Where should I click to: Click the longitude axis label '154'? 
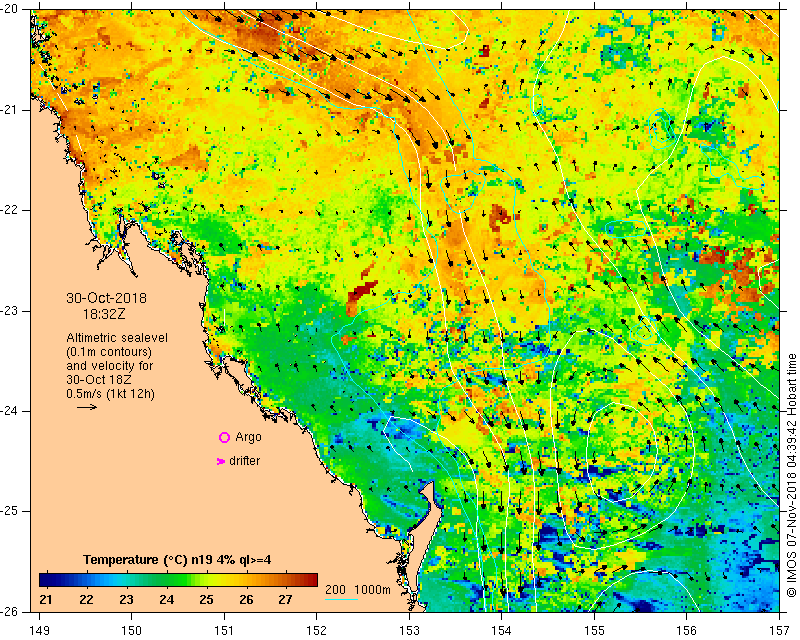tap(502, 630)
